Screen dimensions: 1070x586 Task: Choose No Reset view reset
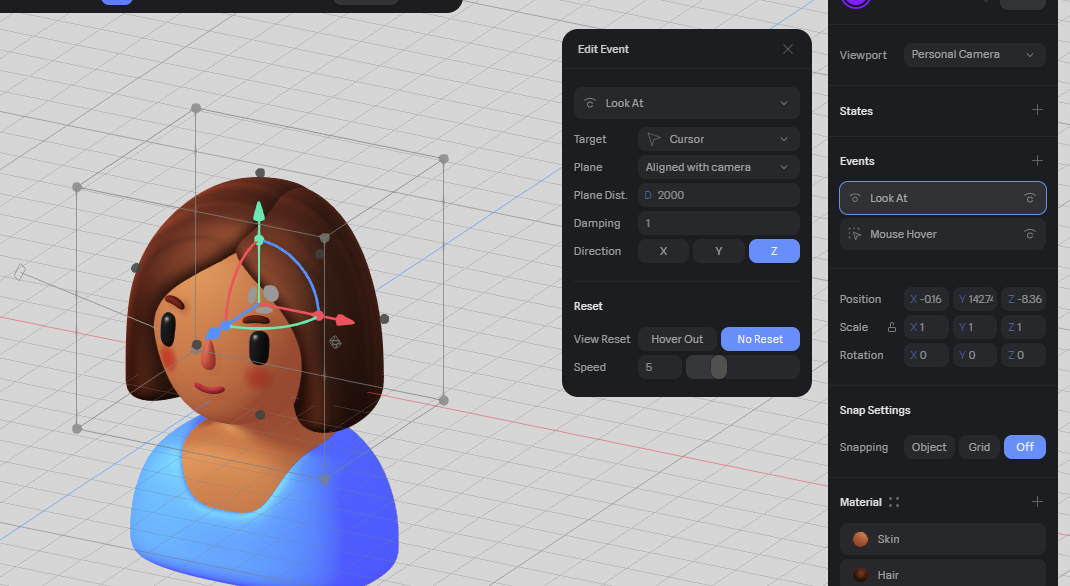click(x=760, y=339)
